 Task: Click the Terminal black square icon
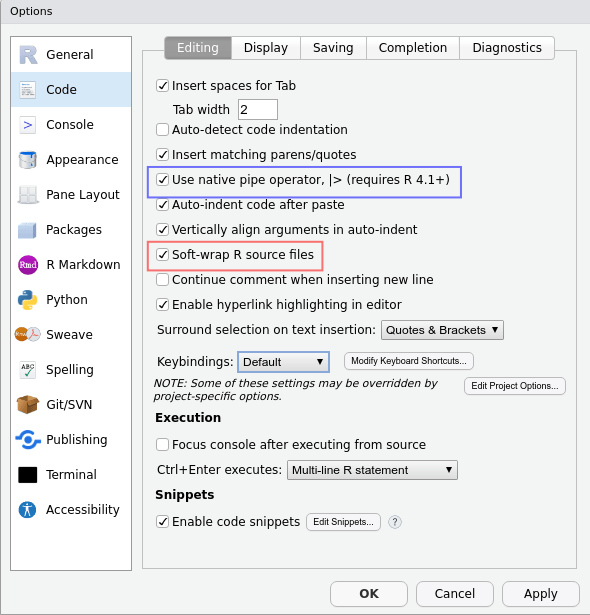(28, 475)
